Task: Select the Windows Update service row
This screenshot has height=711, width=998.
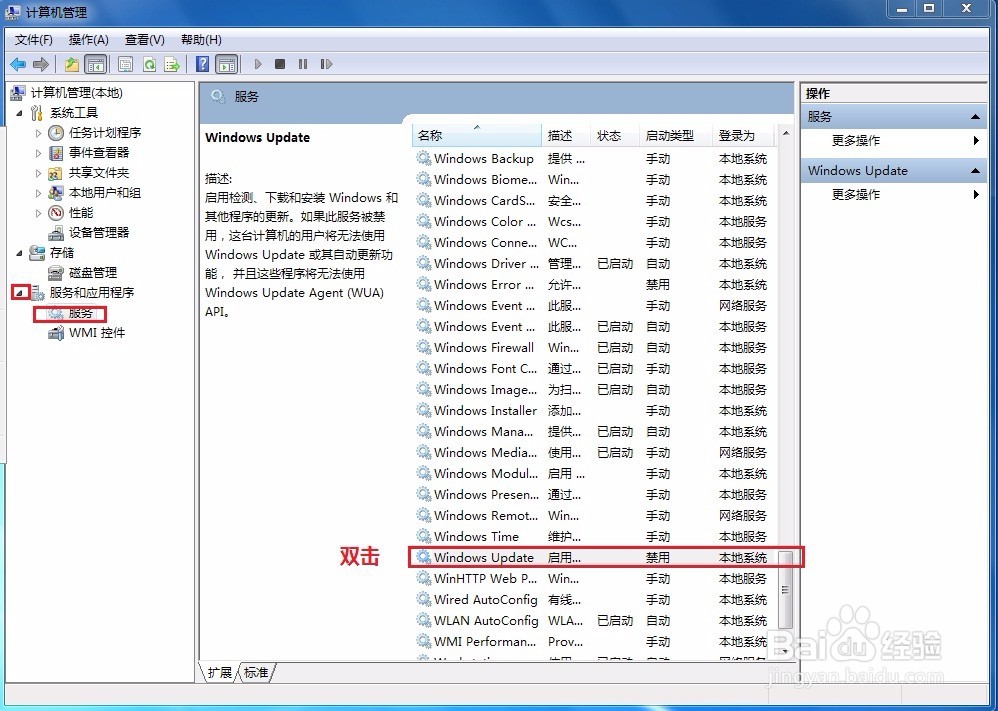Action: tap(595, 558)
